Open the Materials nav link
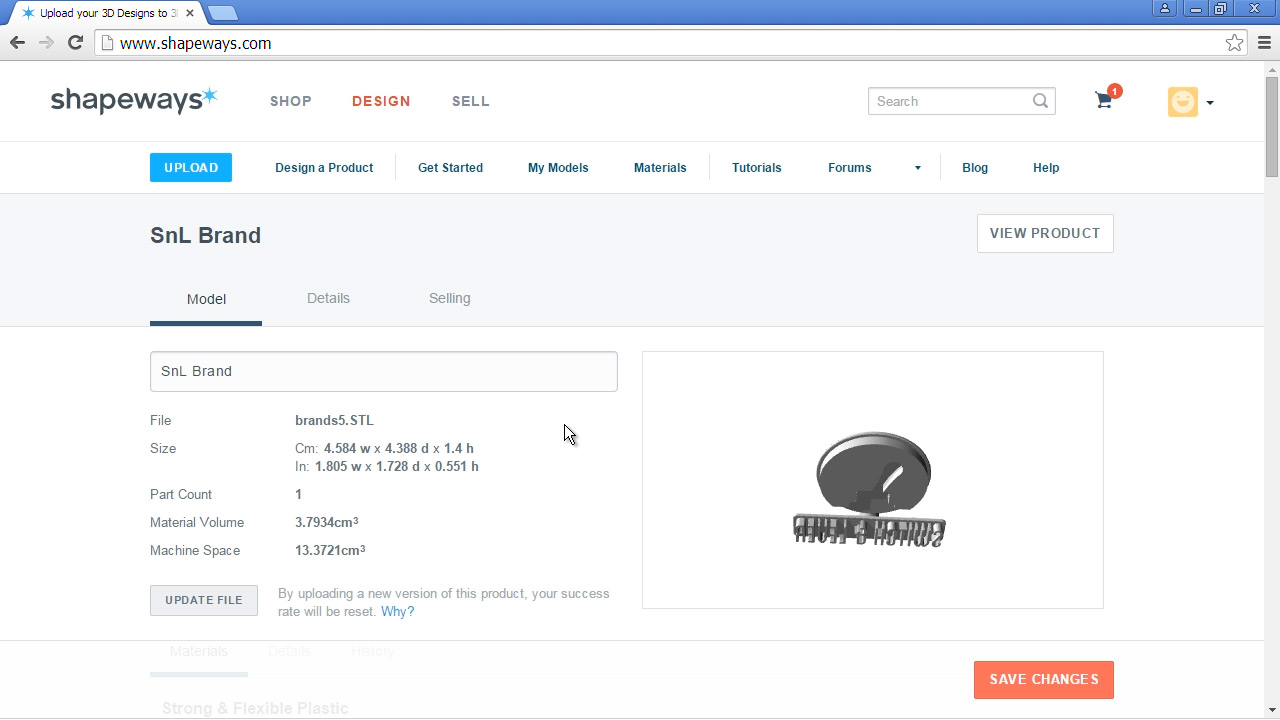 point(660,168)
